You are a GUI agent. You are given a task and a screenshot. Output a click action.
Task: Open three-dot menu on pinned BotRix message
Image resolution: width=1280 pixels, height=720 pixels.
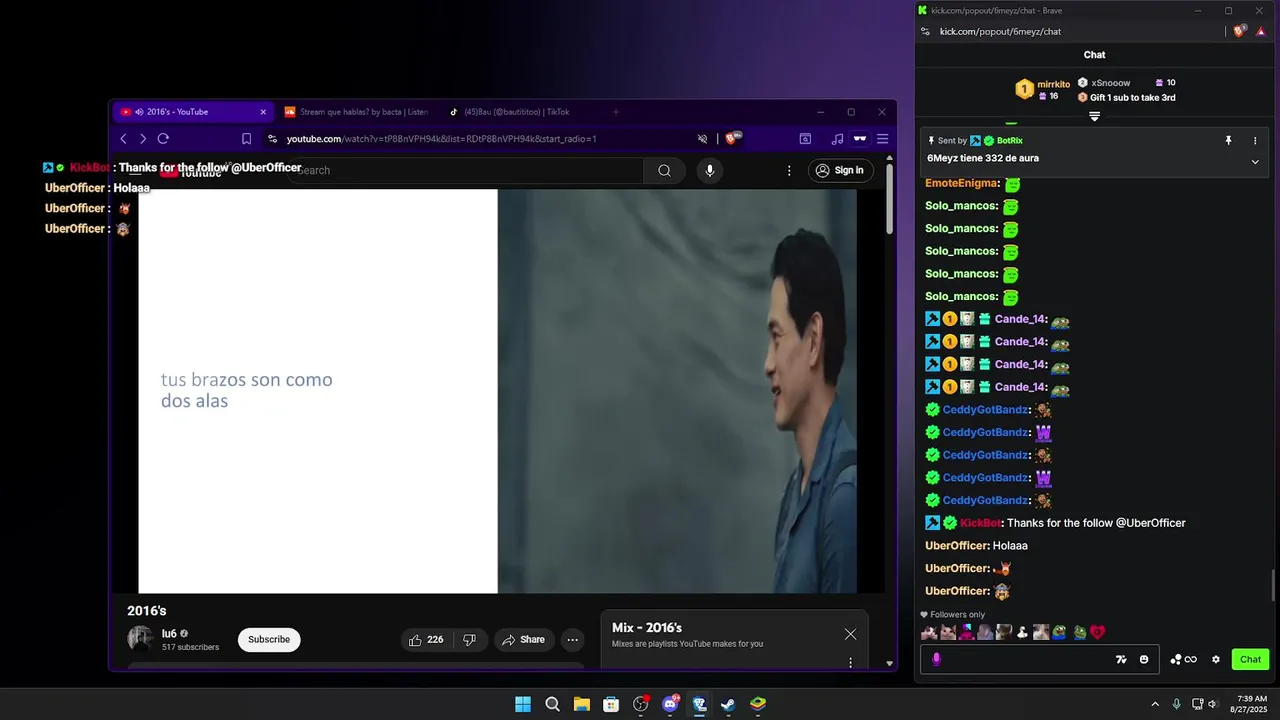click(1255, 141)
